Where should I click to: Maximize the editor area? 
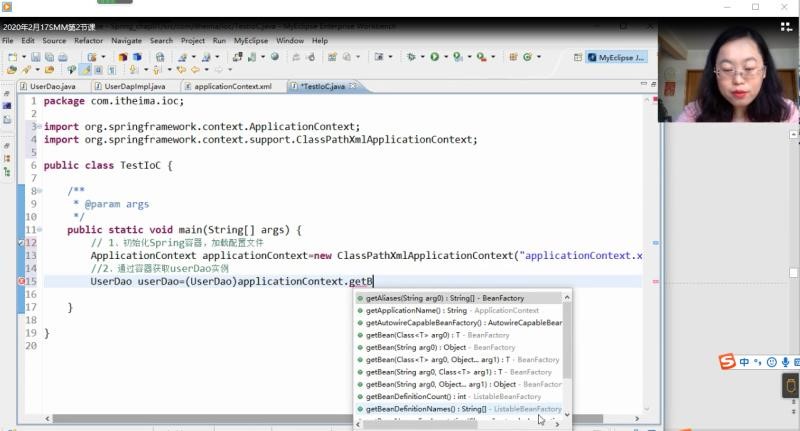[653, 84]
